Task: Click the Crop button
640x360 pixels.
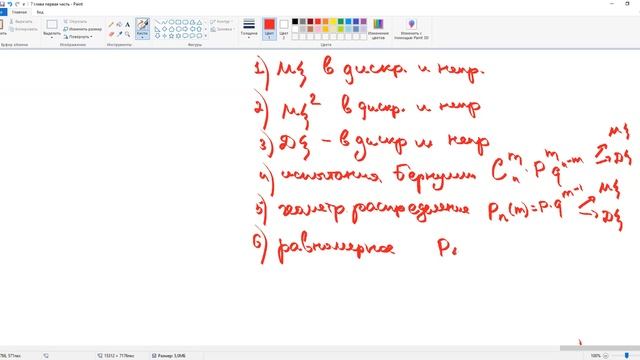Action: [x=75, y=21]
